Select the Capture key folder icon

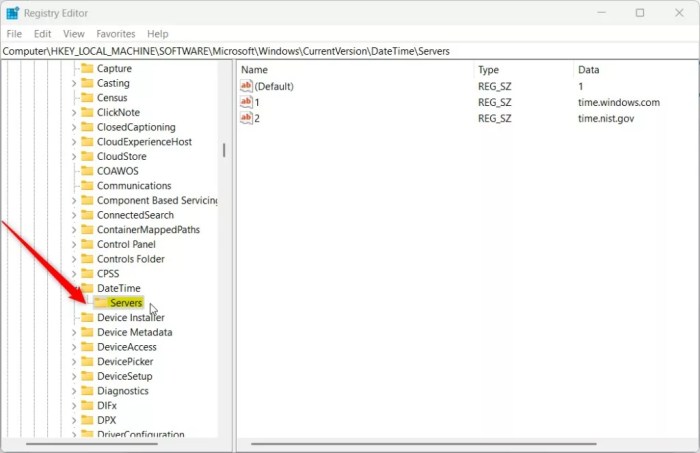[87, 68]
